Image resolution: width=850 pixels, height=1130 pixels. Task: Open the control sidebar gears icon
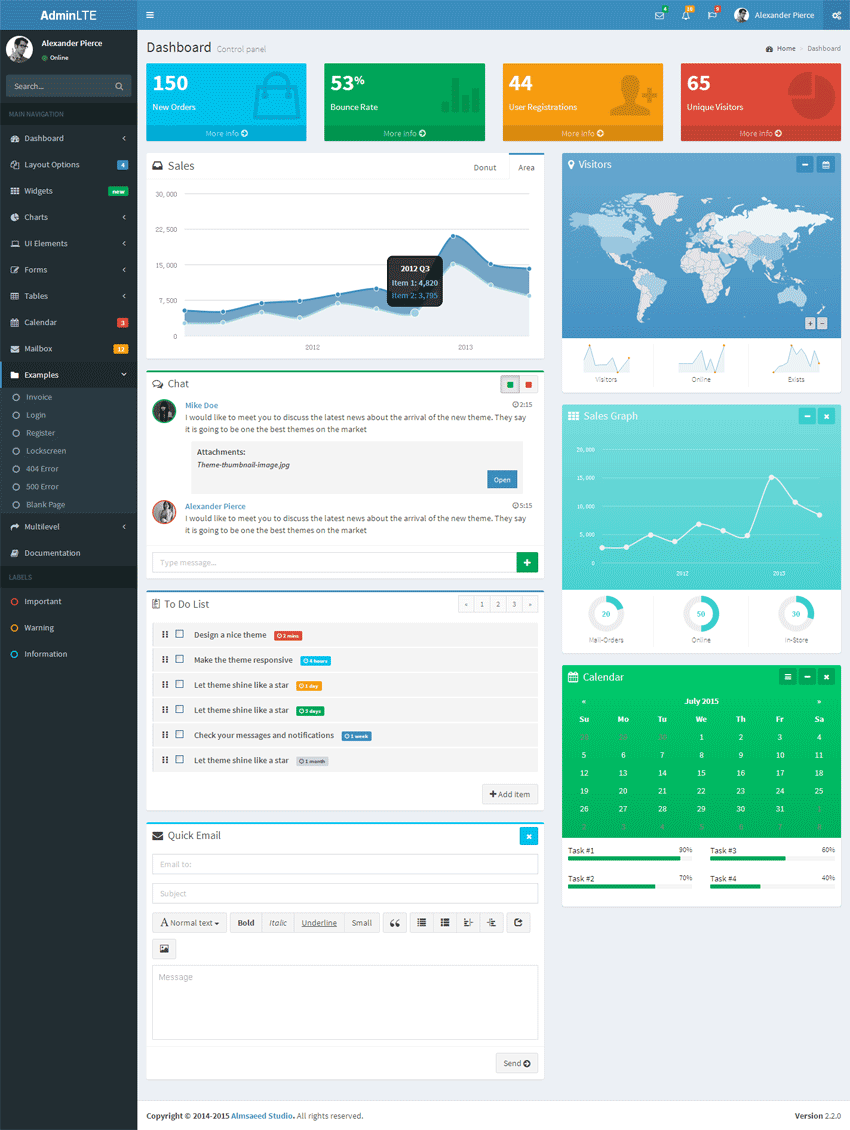pyautogui.click(x=836, y=15)
